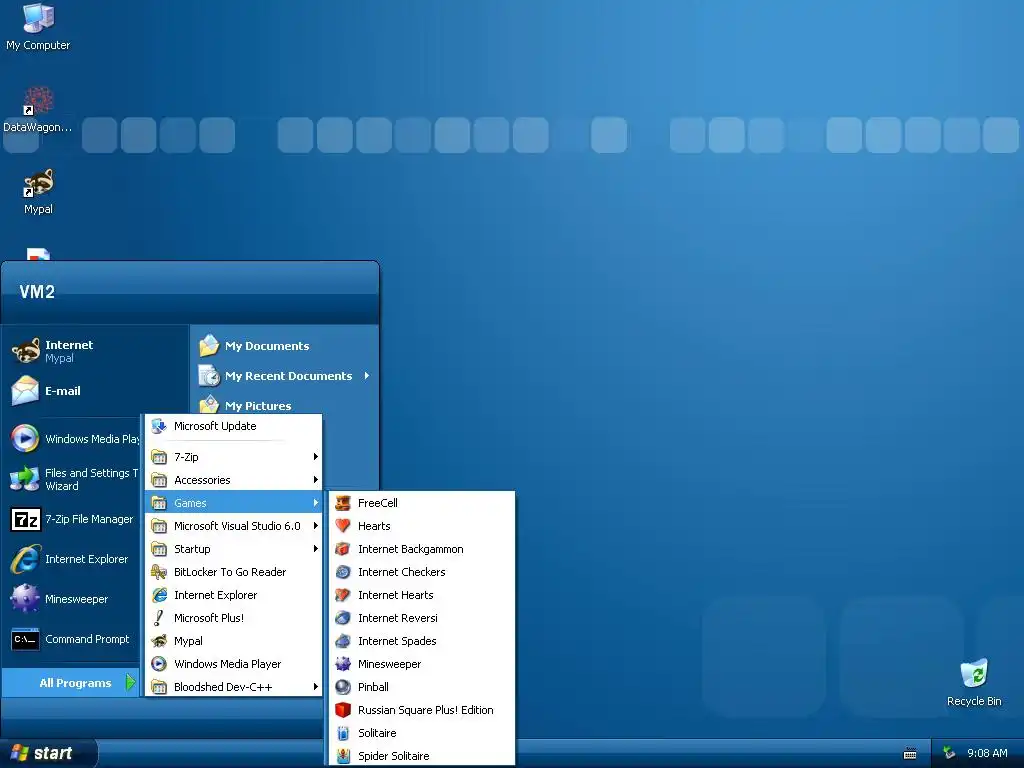Click "Microsoft Update" label
The height and width of the screenshot is (768, 1024).
[x=215, y=426]
